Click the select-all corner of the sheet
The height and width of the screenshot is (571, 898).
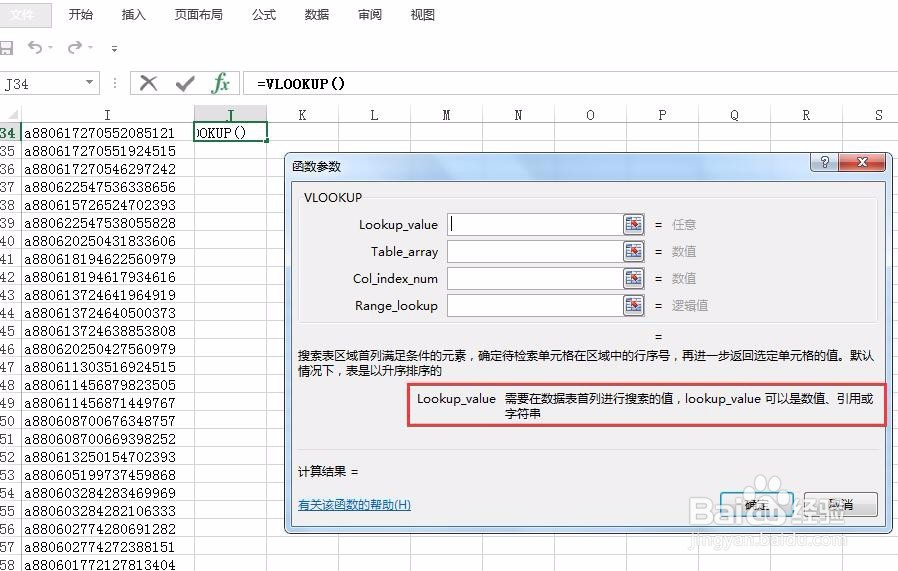point(10,115)
